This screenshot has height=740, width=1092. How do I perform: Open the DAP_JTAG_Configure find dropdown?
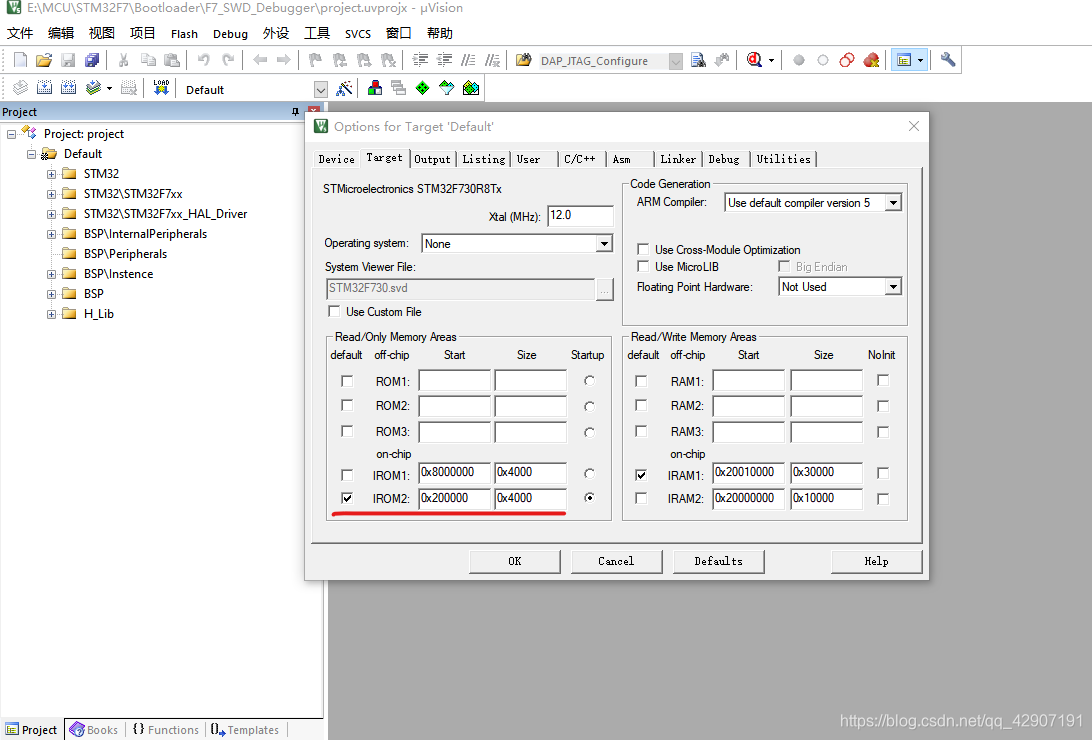click(676, 61)
